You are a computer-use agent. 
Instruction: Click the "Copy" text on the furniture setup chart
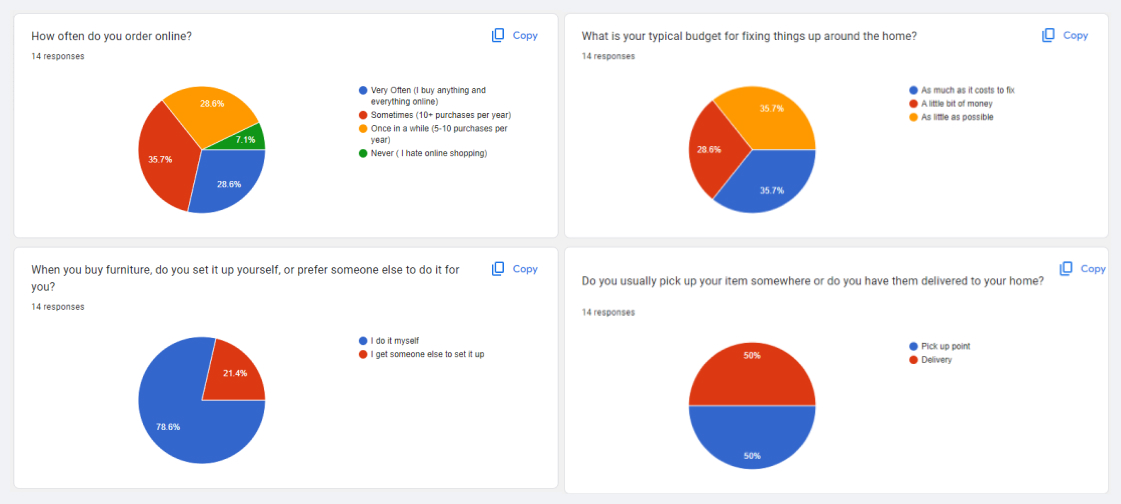pyautogui.click(x=525, y=269)
